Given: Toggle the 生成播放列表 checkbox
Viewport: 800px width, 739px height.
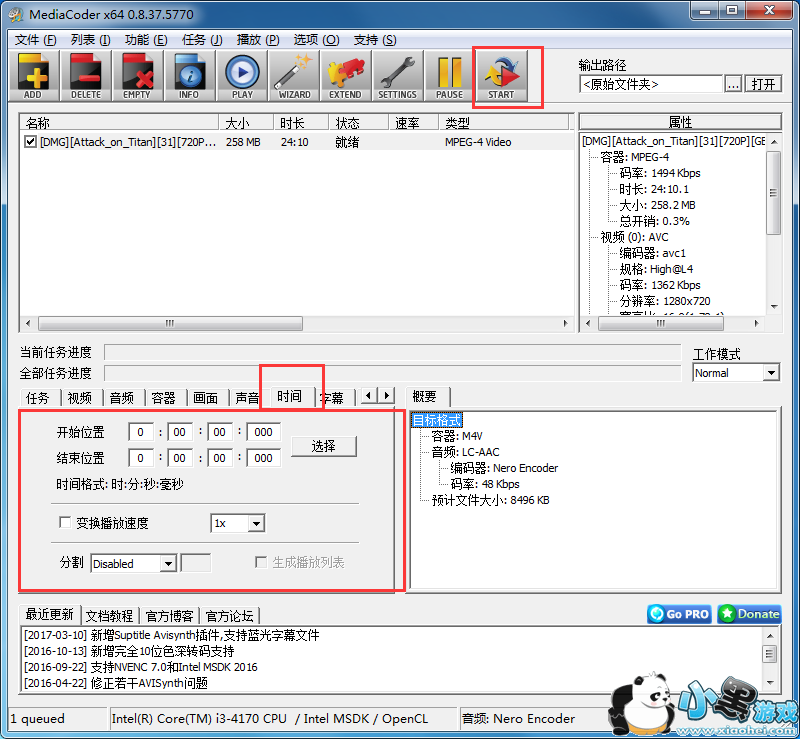Looking at the screenshot, I should pyautogui.click(x=261, y=563).
